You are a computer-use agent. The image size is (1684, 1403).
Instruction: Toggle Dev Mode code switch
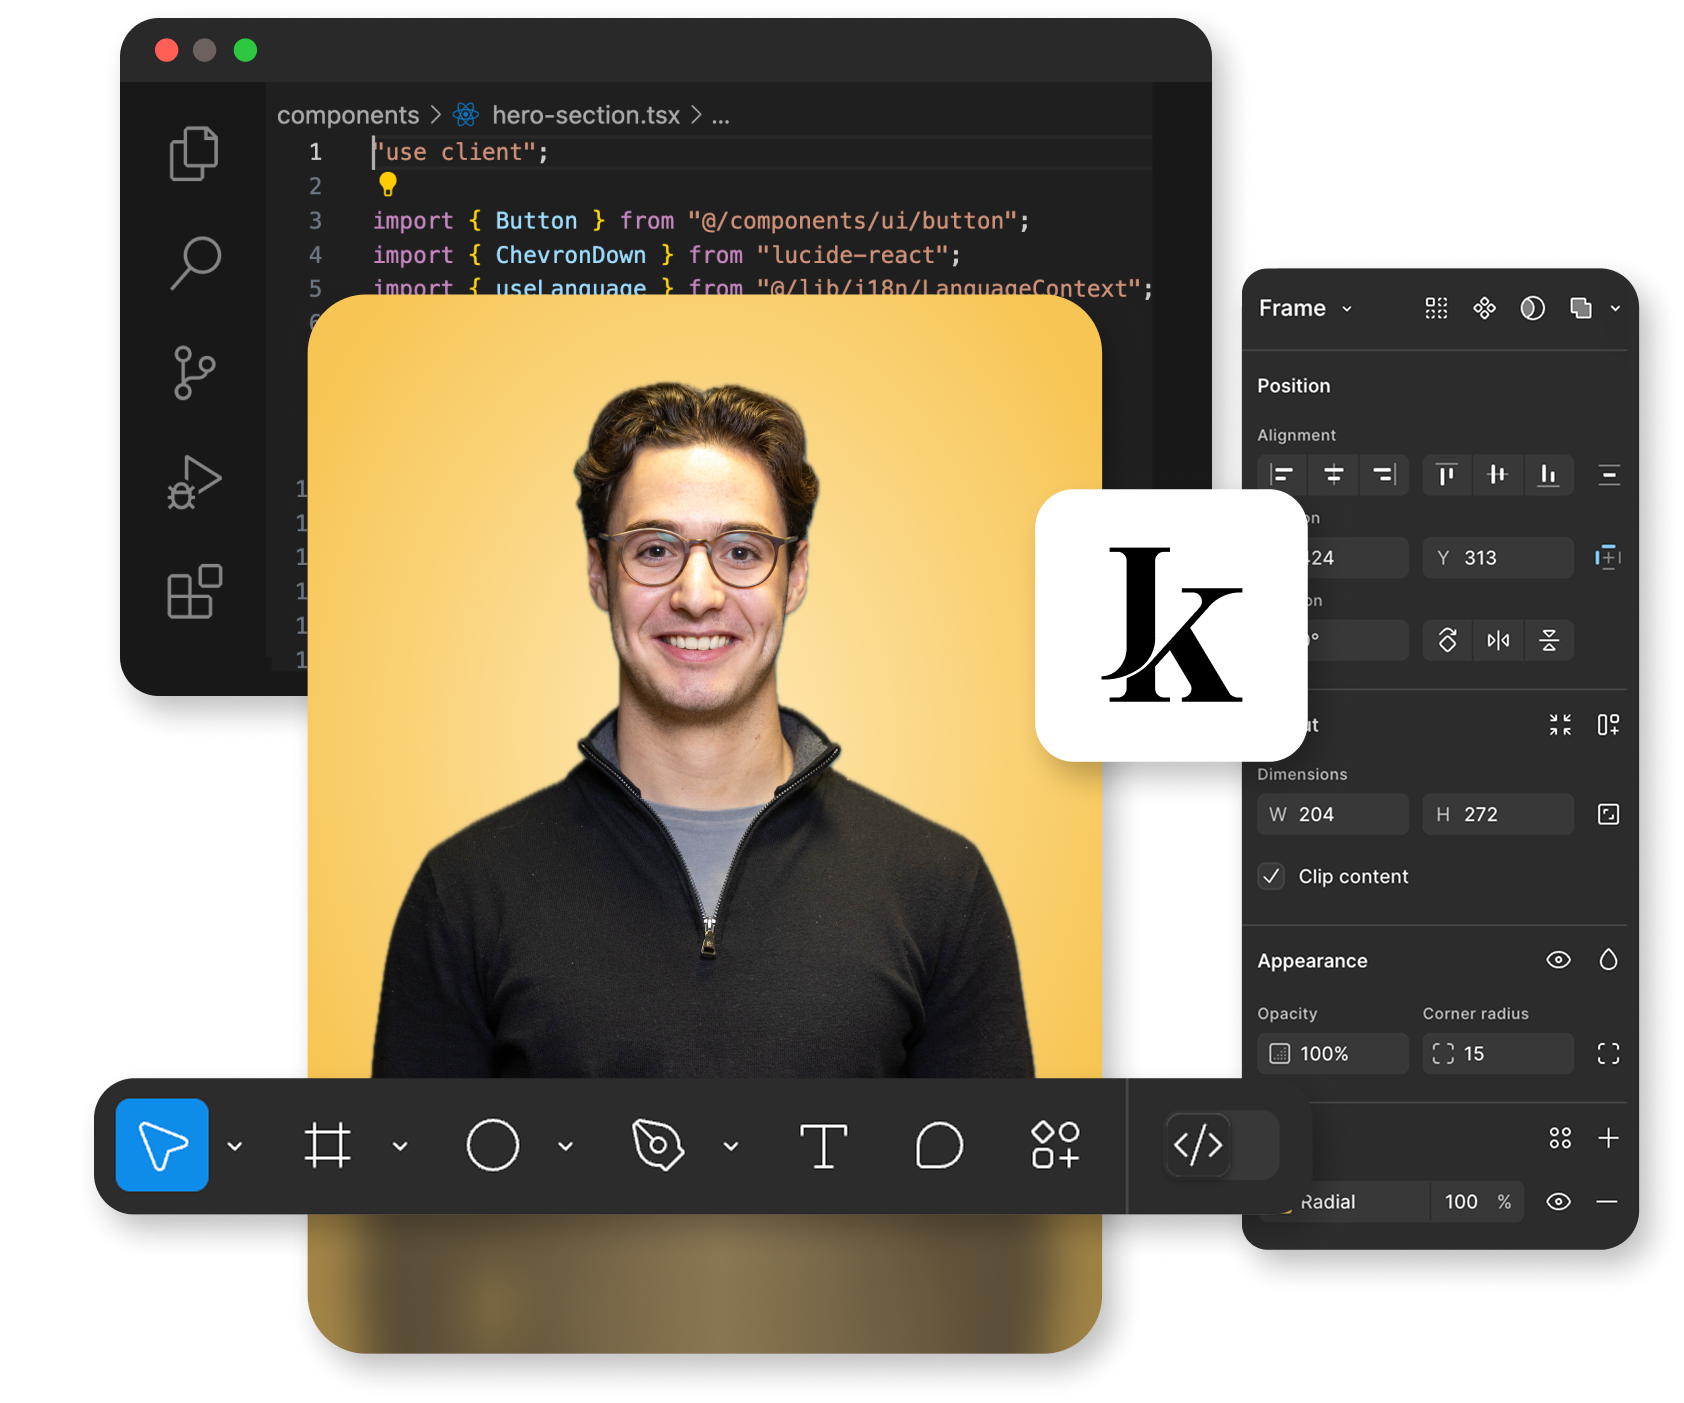pos(1199,1145)
